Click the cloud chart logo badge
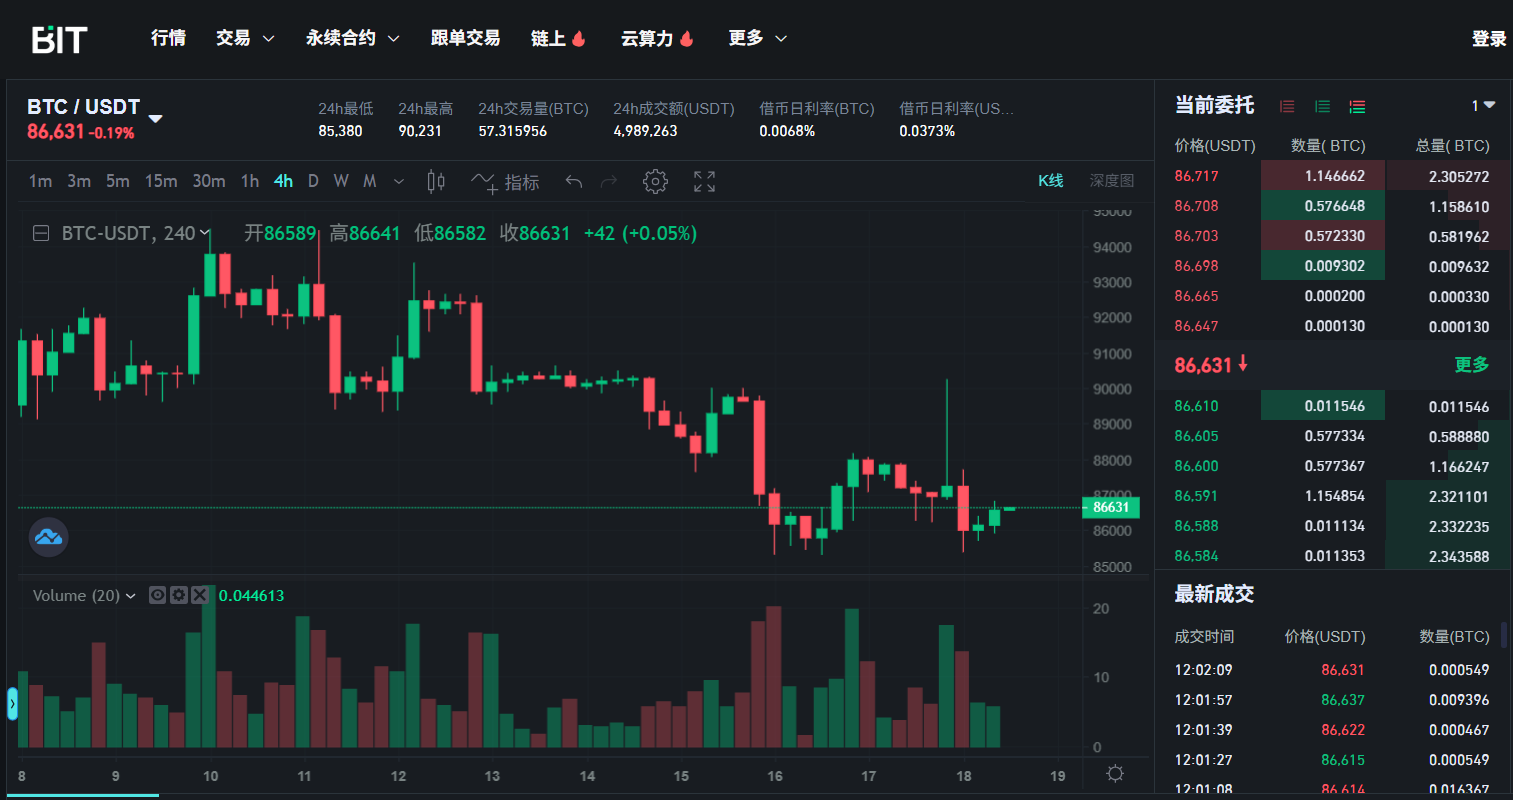Screen dimensions: 1513x800 (x=48, y=537)
